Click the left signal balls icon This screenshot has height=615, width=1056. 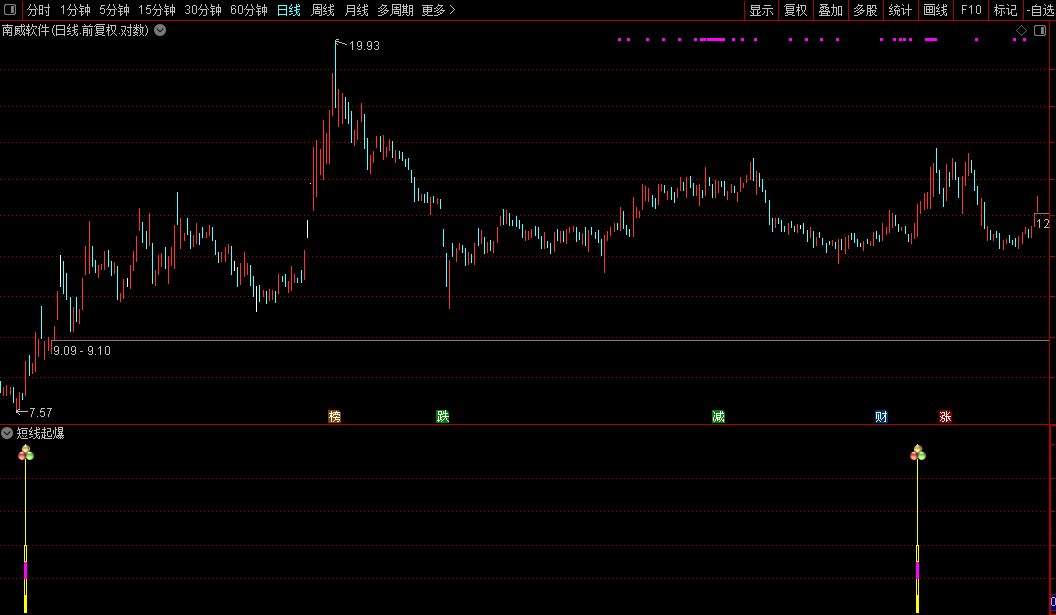tap(26, 453)
